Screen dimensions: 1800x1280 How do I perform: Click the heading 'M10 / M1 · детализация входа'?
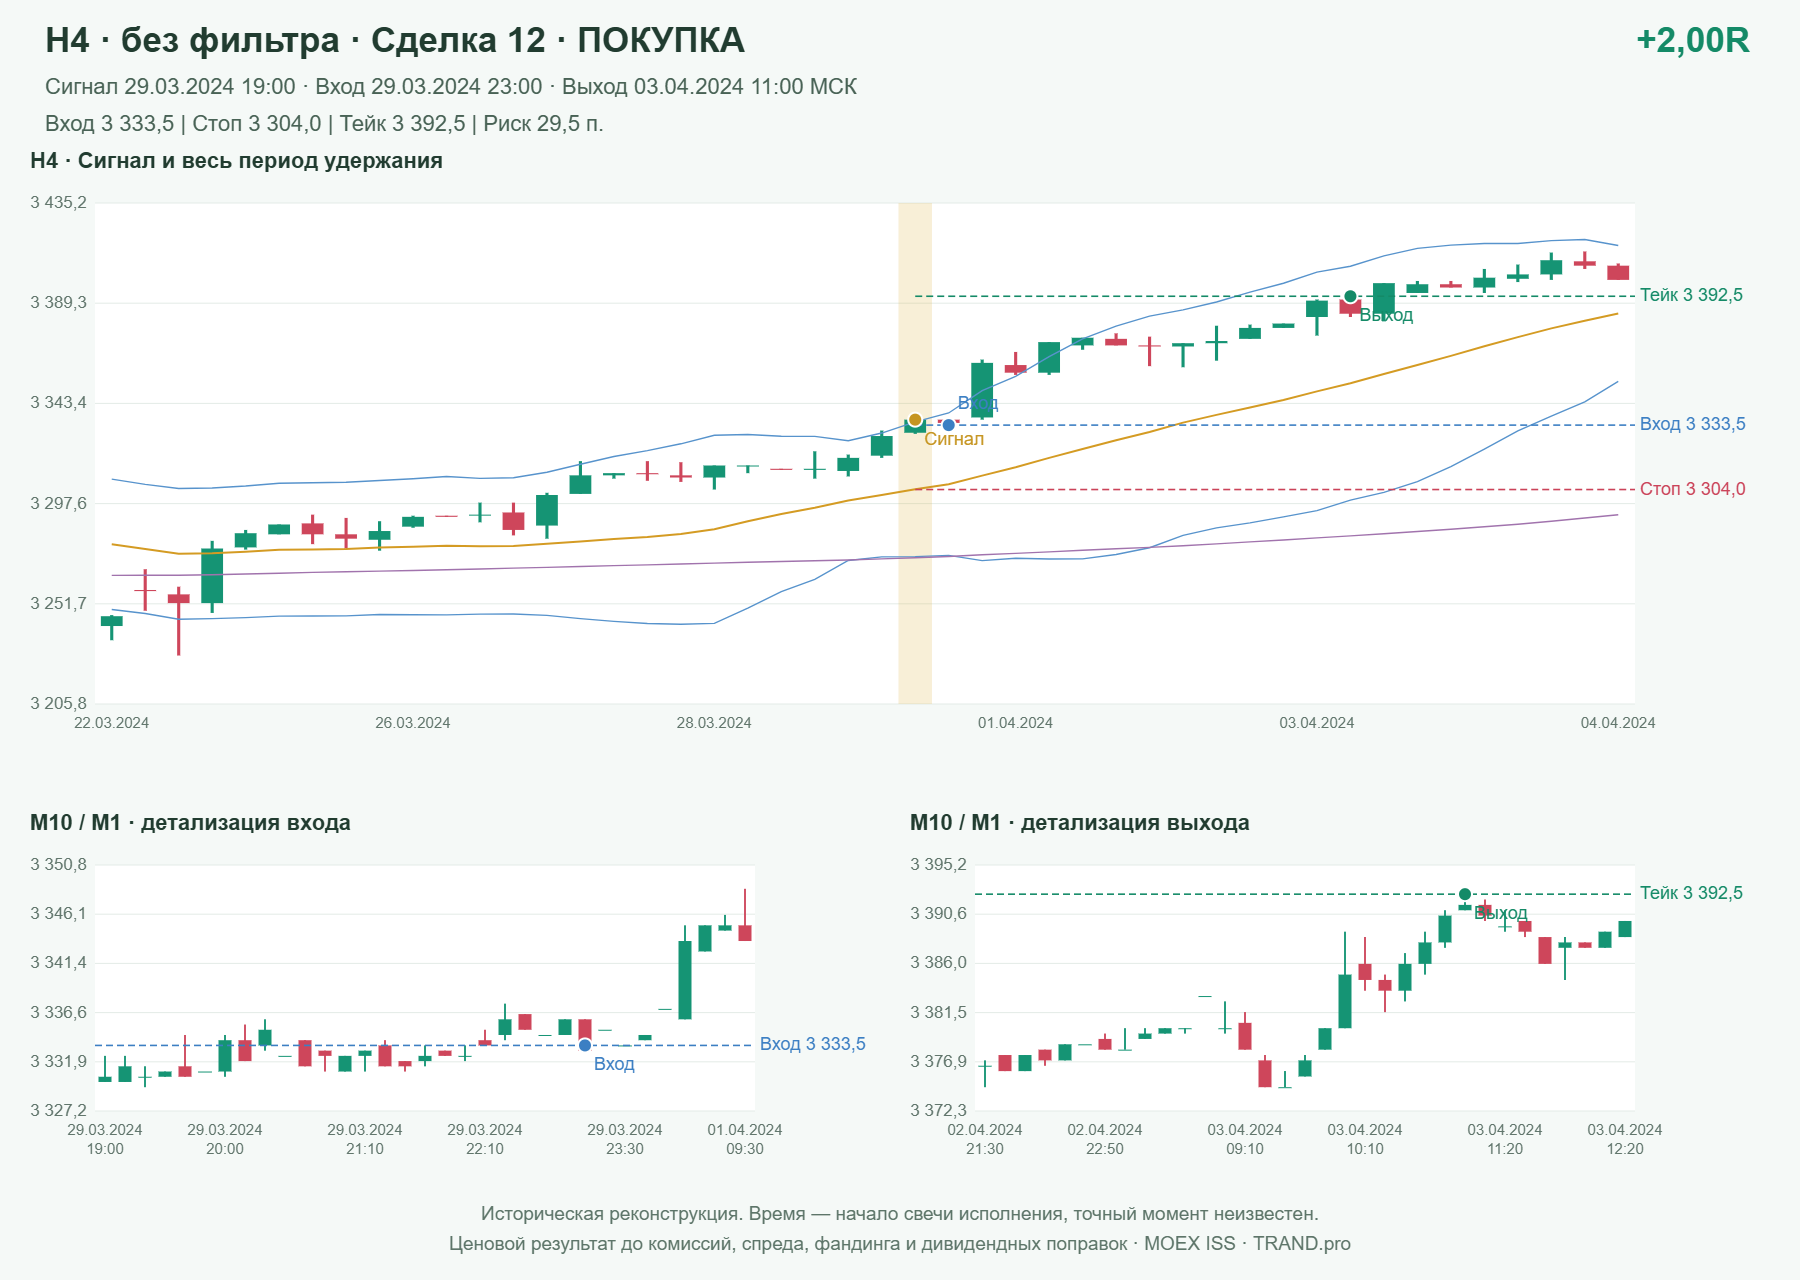pyautogui.click(x=190, y=823)
